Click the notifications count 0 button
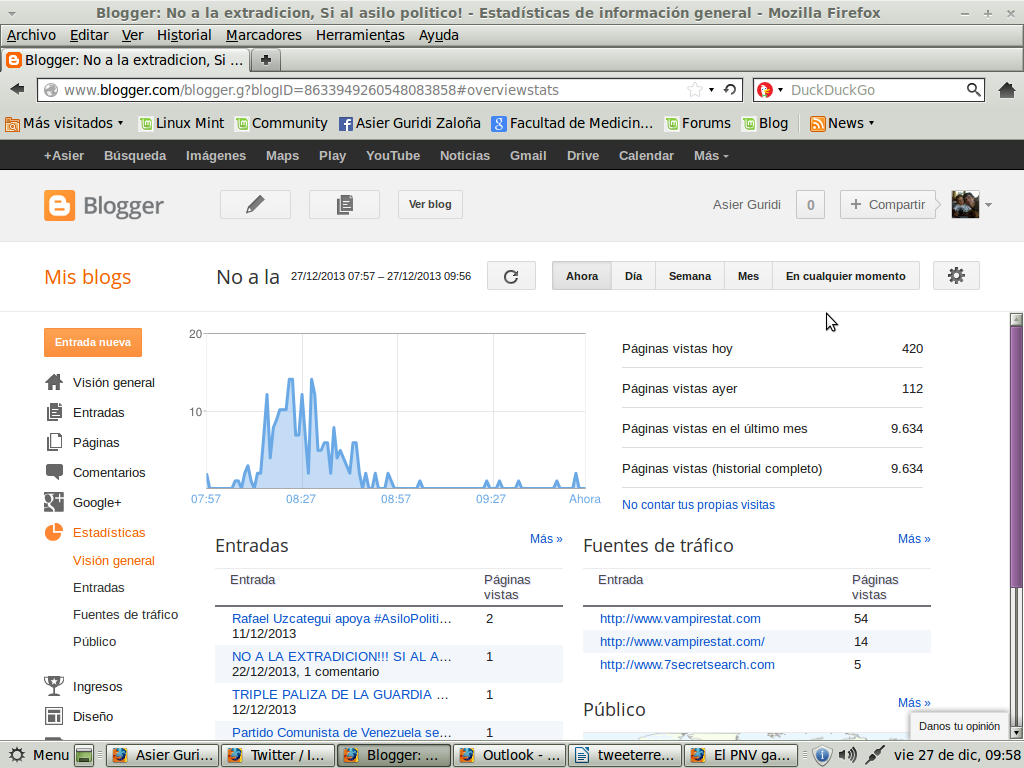This screenshot has width=1024, height=768. click(810, 204)
